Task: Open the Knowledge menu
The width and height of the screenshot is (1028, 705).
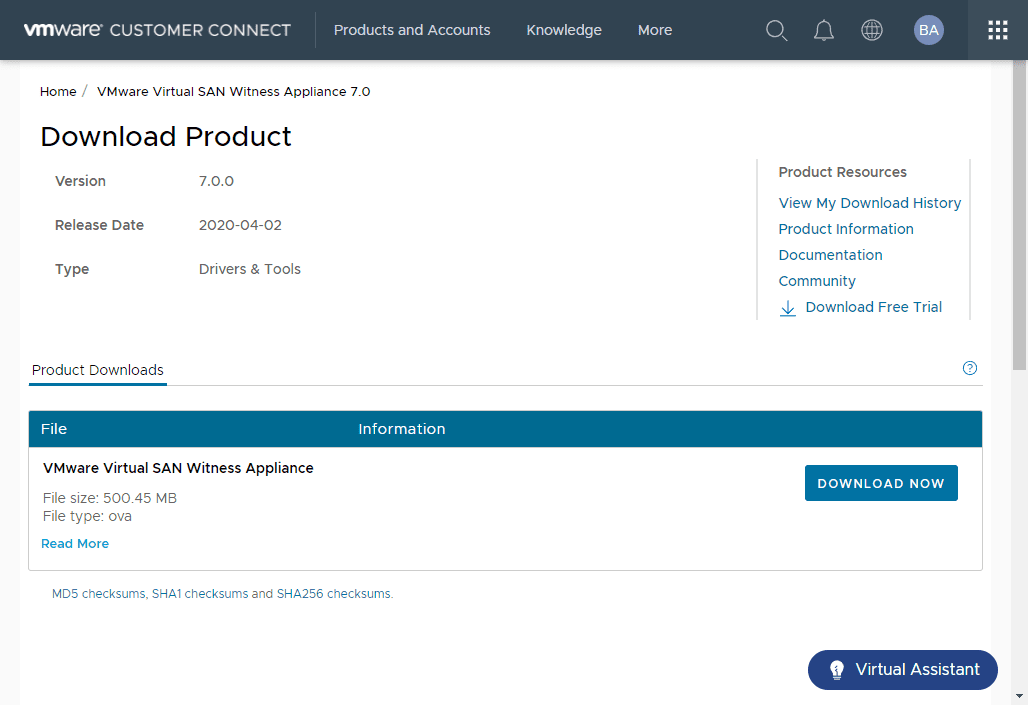Action: click(x=564, y=30)
